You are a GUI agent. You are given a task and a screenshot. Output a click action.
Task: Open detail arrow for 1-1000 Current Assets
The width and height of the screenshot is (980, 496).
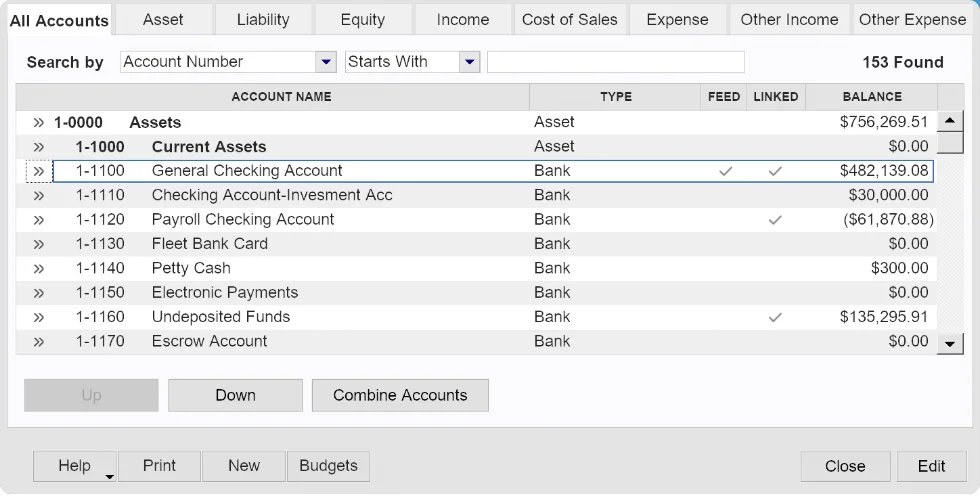click(39, 147)
